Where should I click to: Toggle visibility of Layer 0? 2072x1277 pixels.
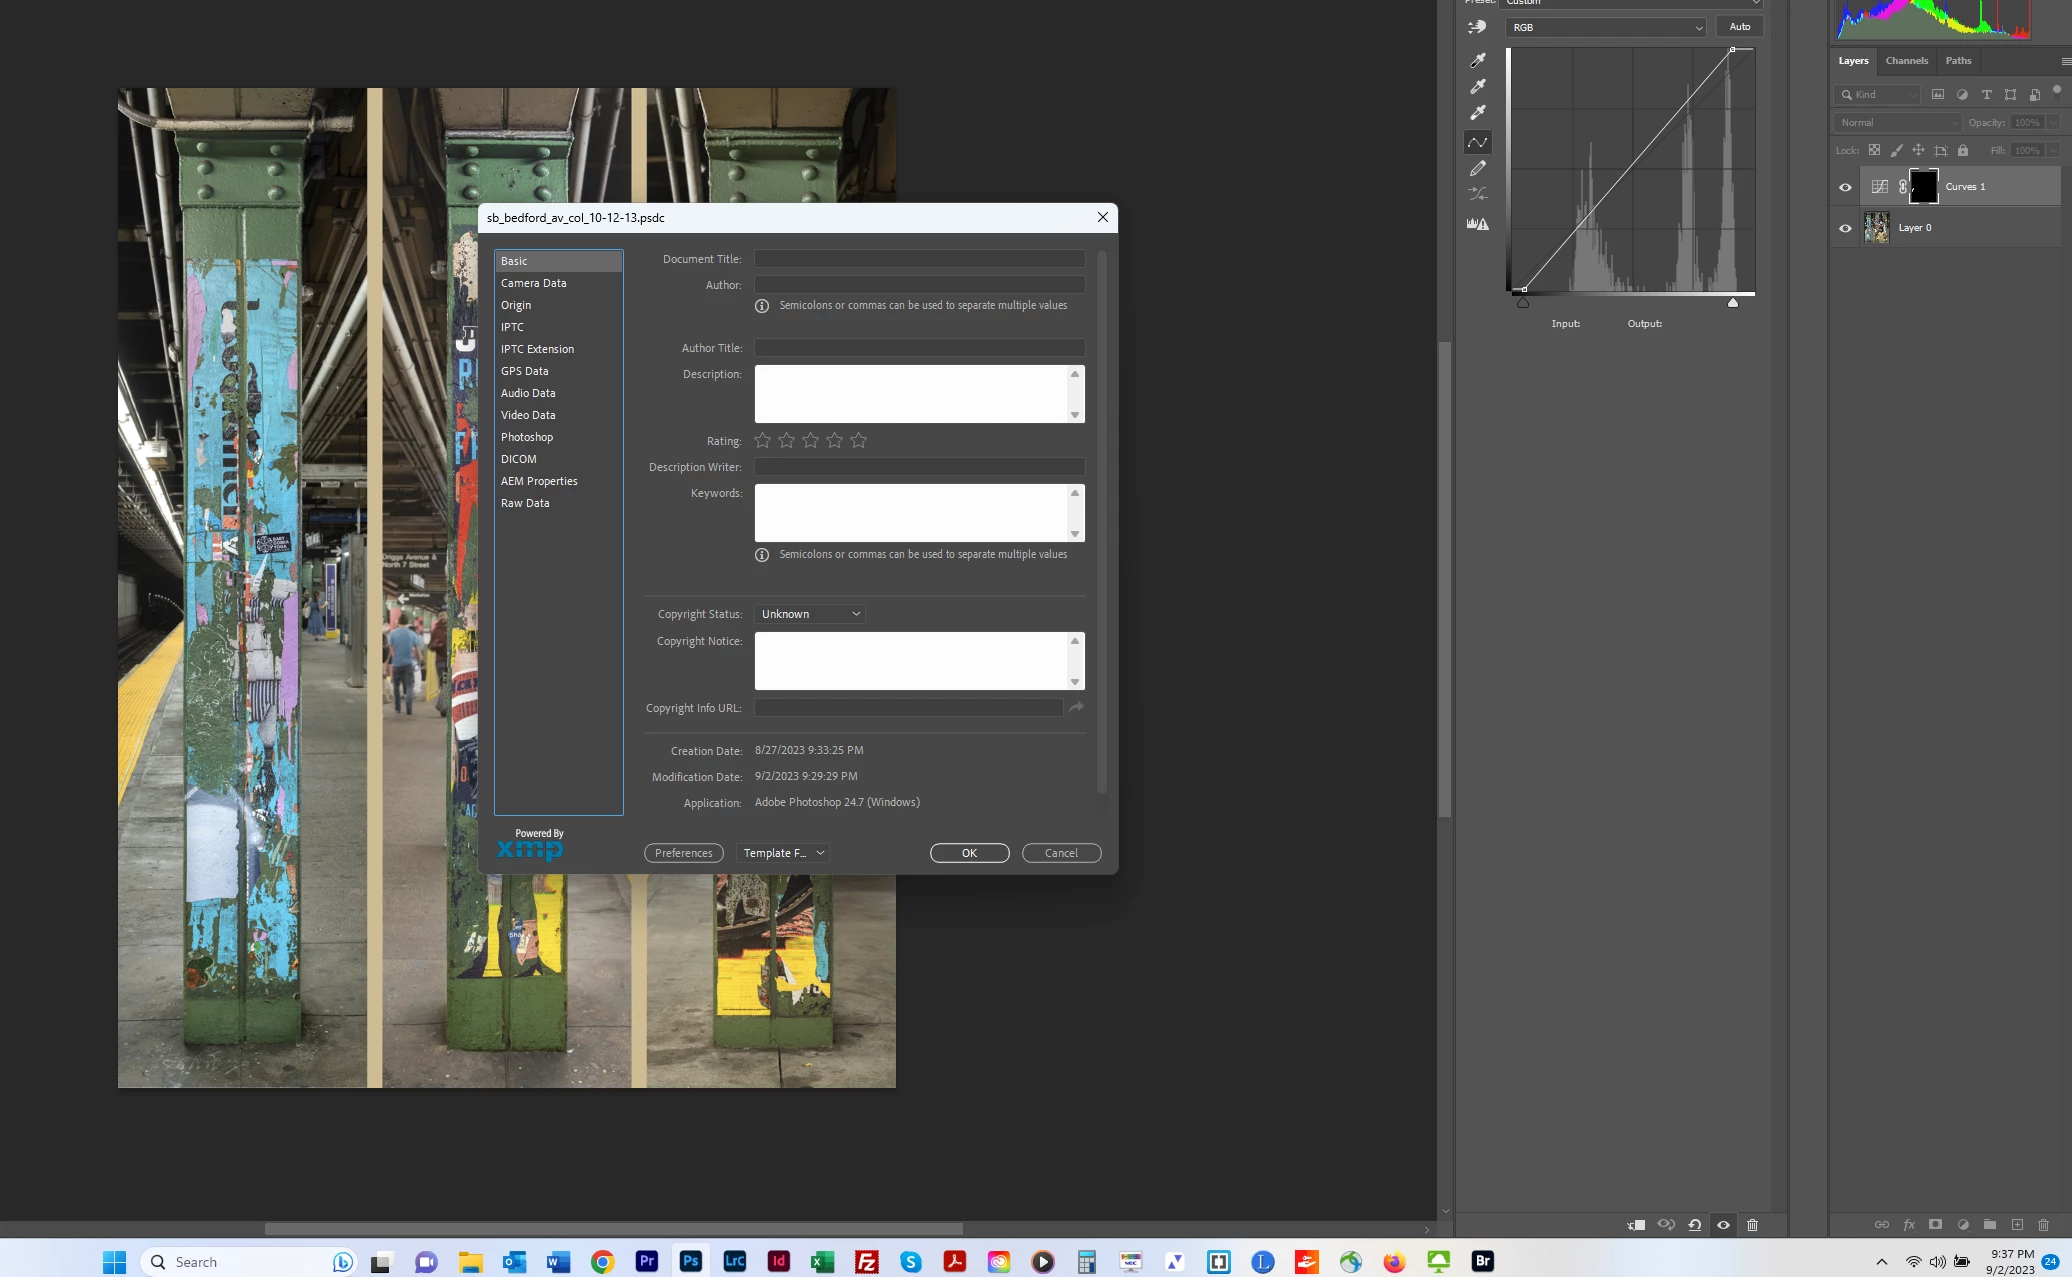pyautogui.click(x=1845, y=228)
